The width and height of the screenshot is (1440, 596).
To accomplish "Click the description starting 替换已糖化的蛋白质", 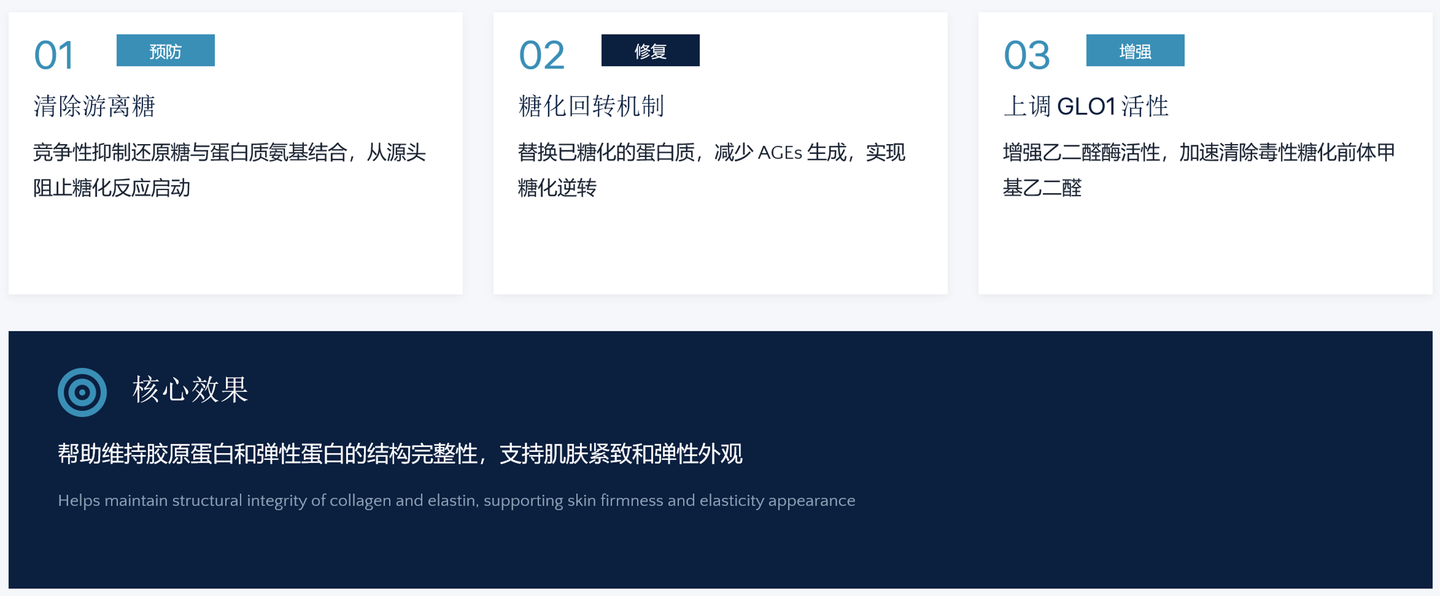I will 712,170.
